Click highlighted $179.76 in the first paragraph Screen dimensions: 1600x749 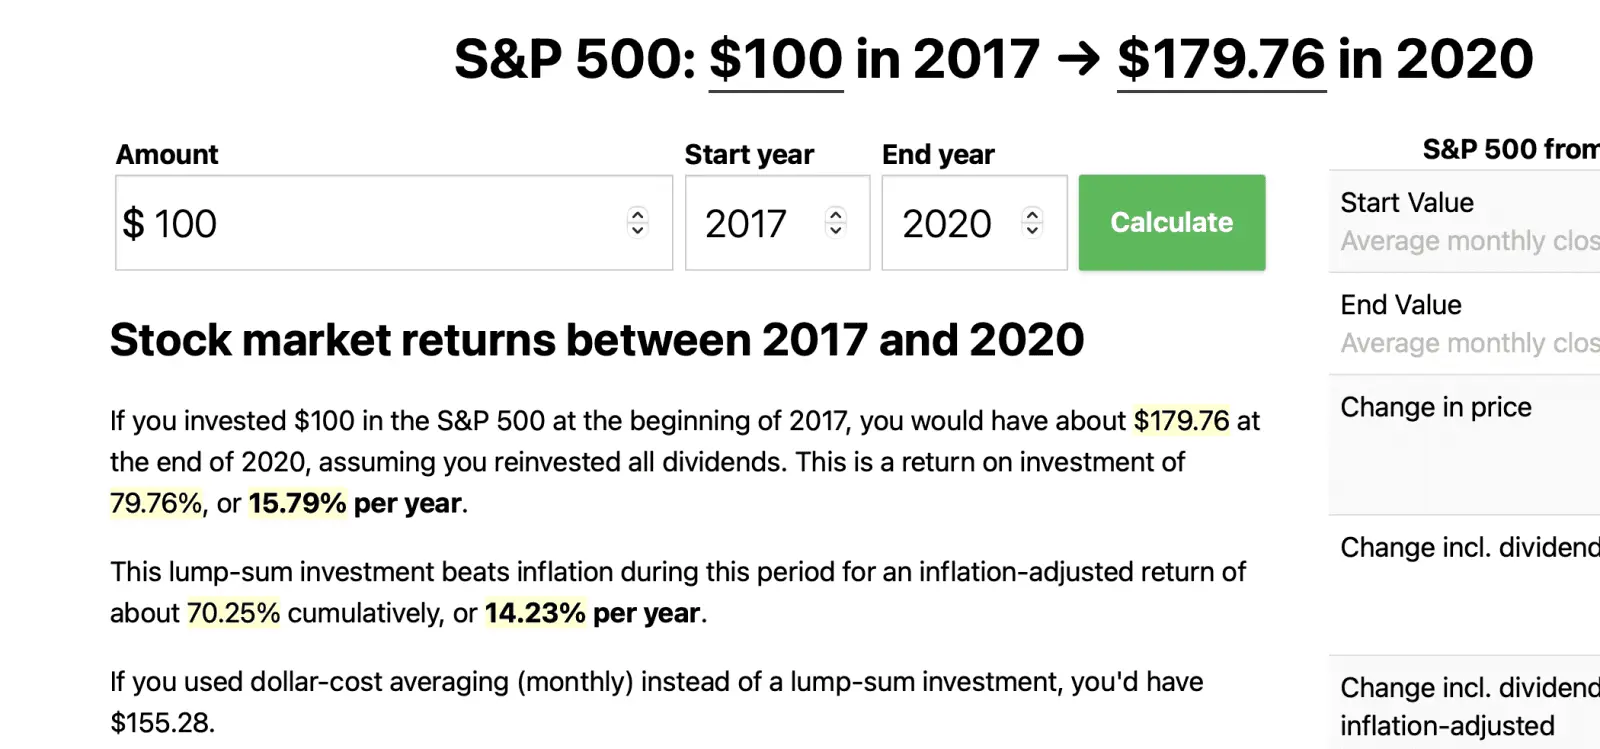point(1181,421)
